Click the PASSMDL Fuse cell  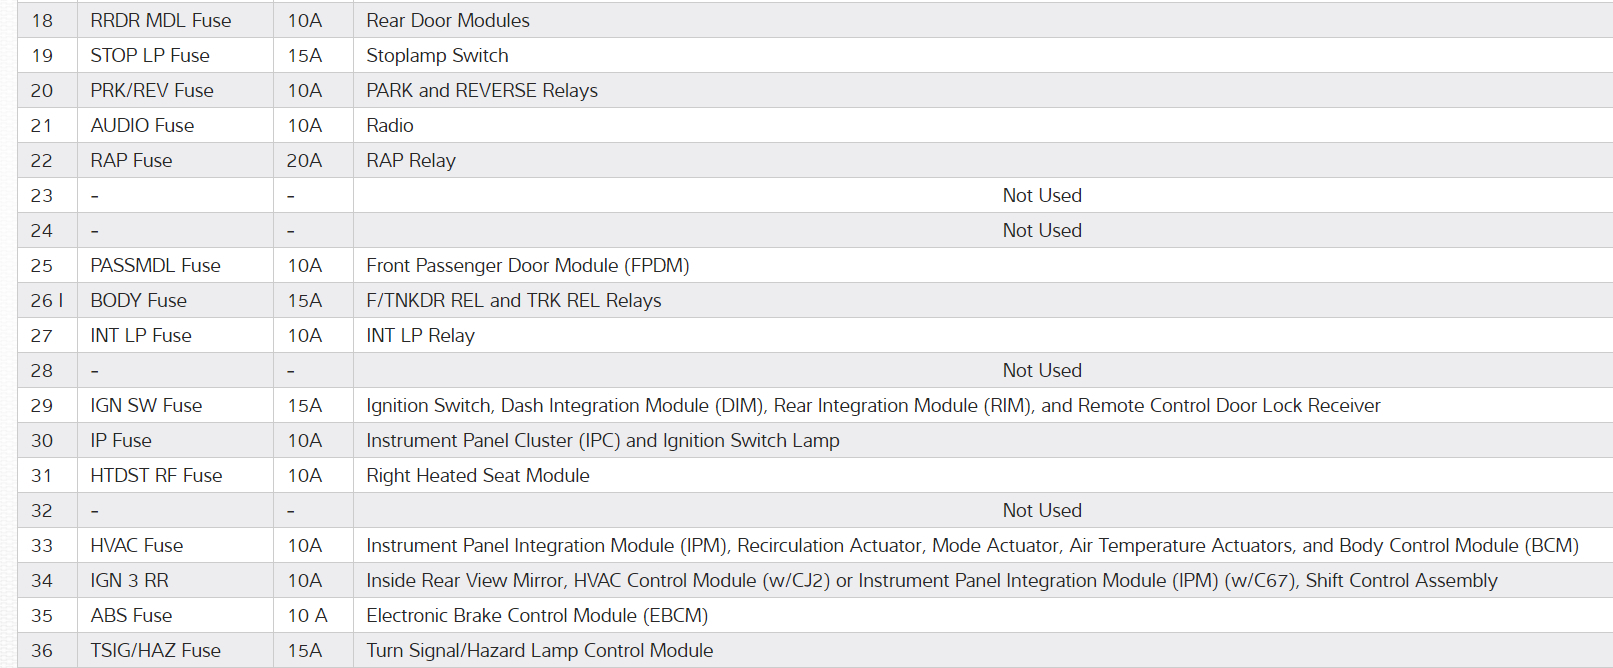pos(155,265)
